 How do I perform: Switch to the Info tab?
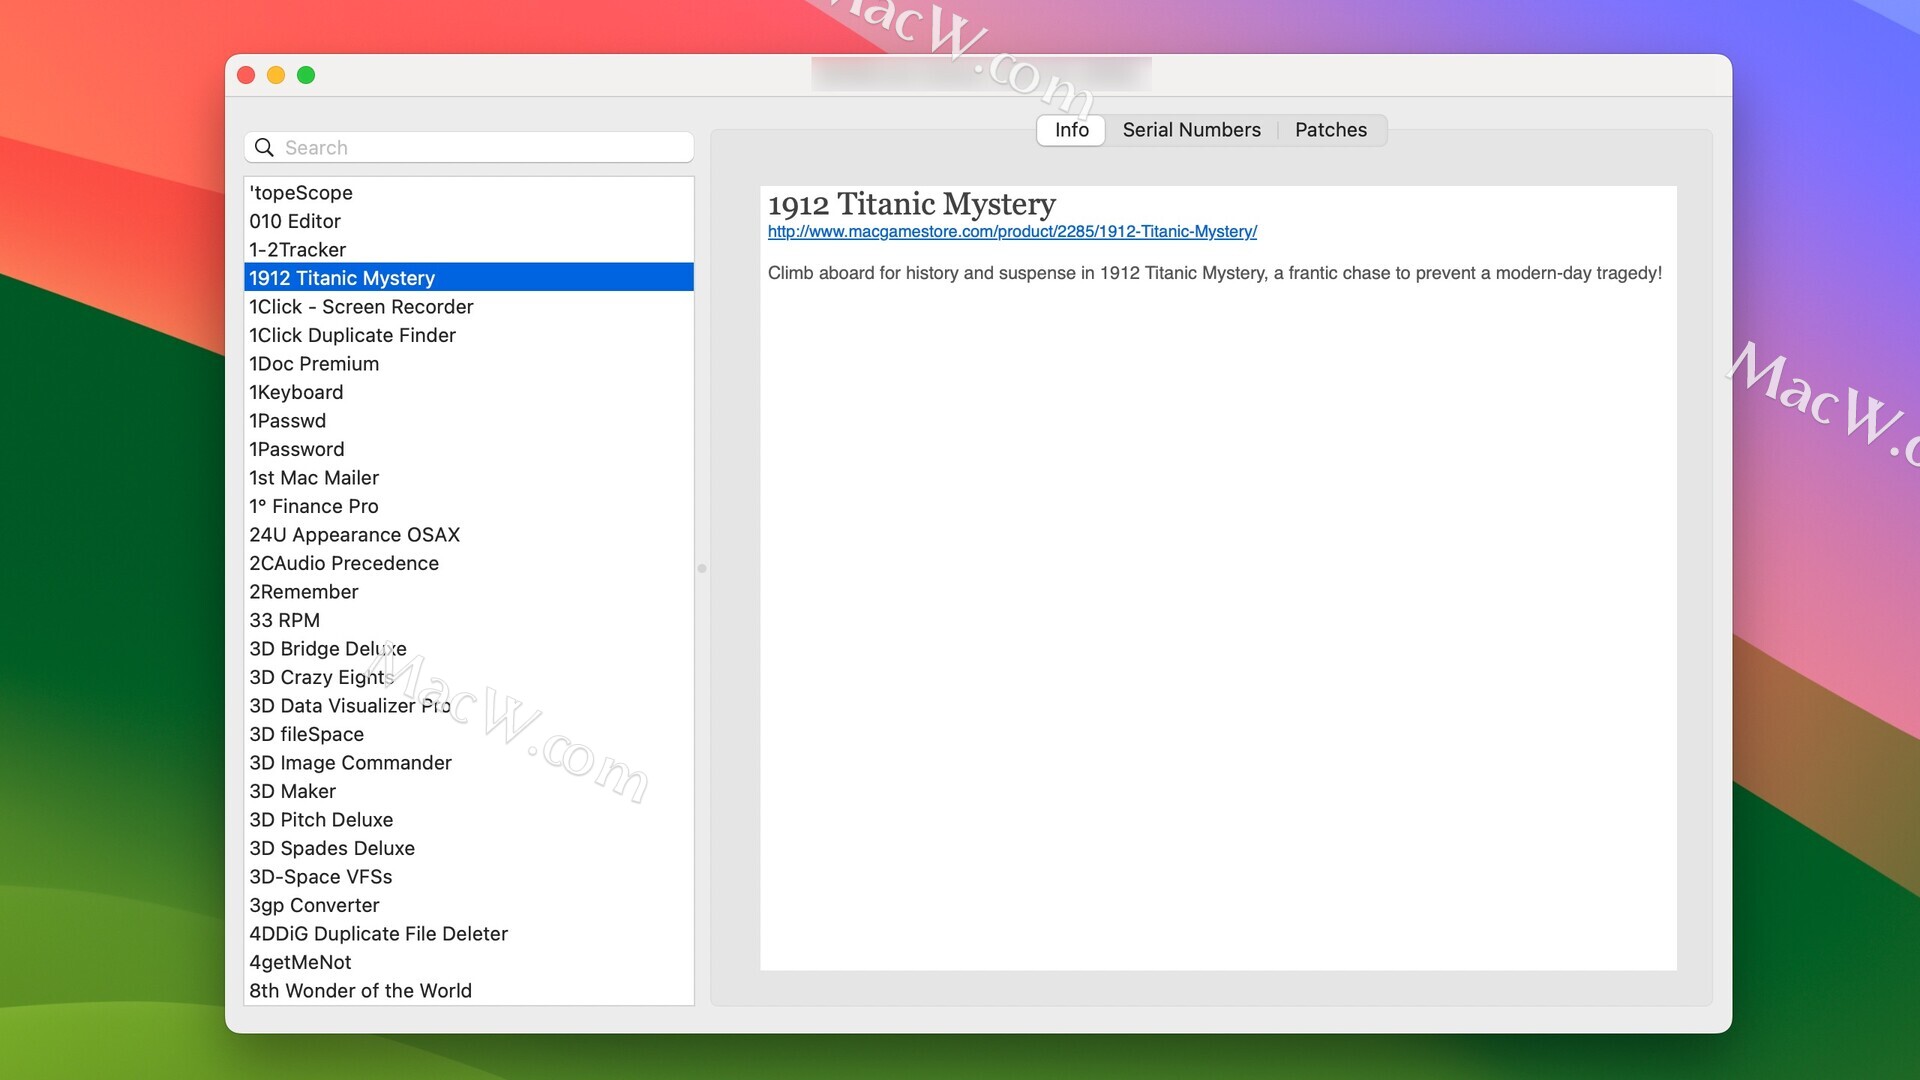(x=1071, y=130)
